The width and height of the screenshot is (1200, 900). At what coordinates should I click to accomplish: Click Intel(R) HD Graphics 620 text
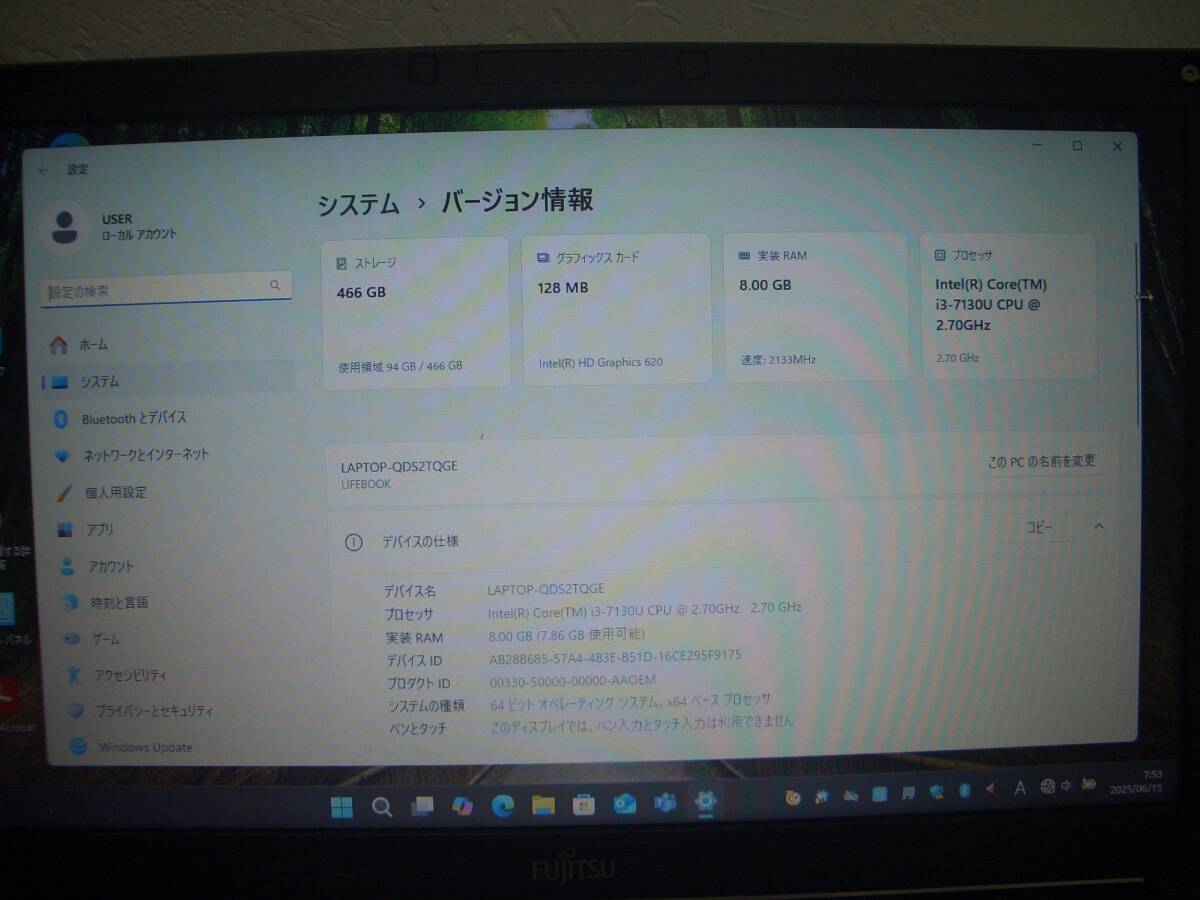coord(601,362)
